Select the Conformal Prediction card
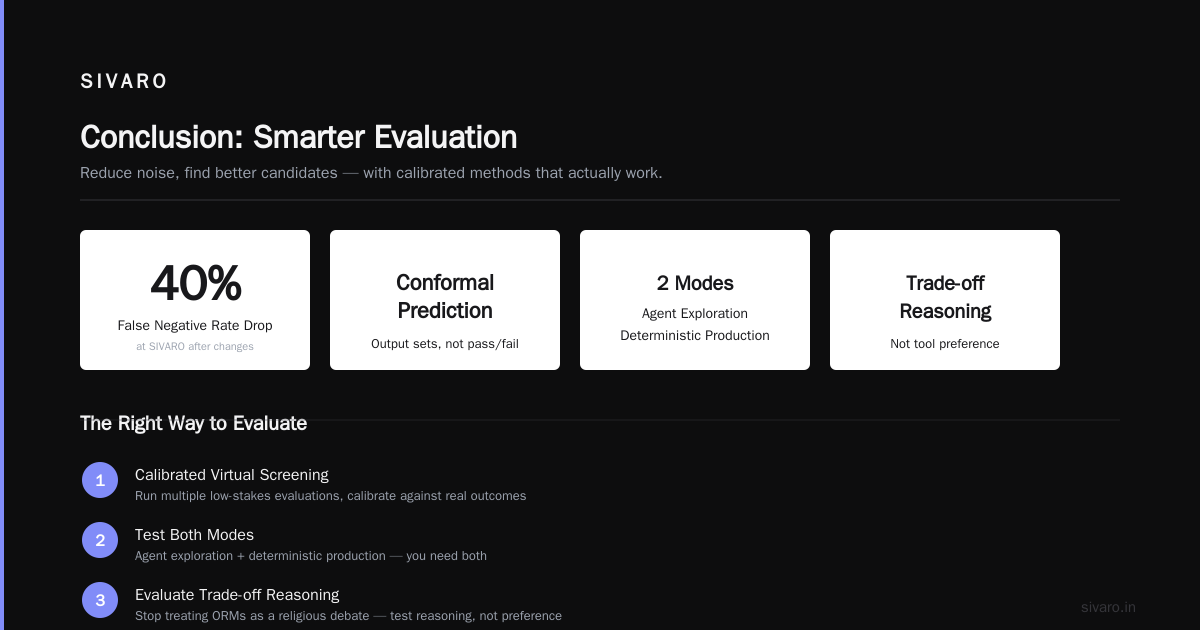This screenshot has height=630, width=1200. [445, 300]
